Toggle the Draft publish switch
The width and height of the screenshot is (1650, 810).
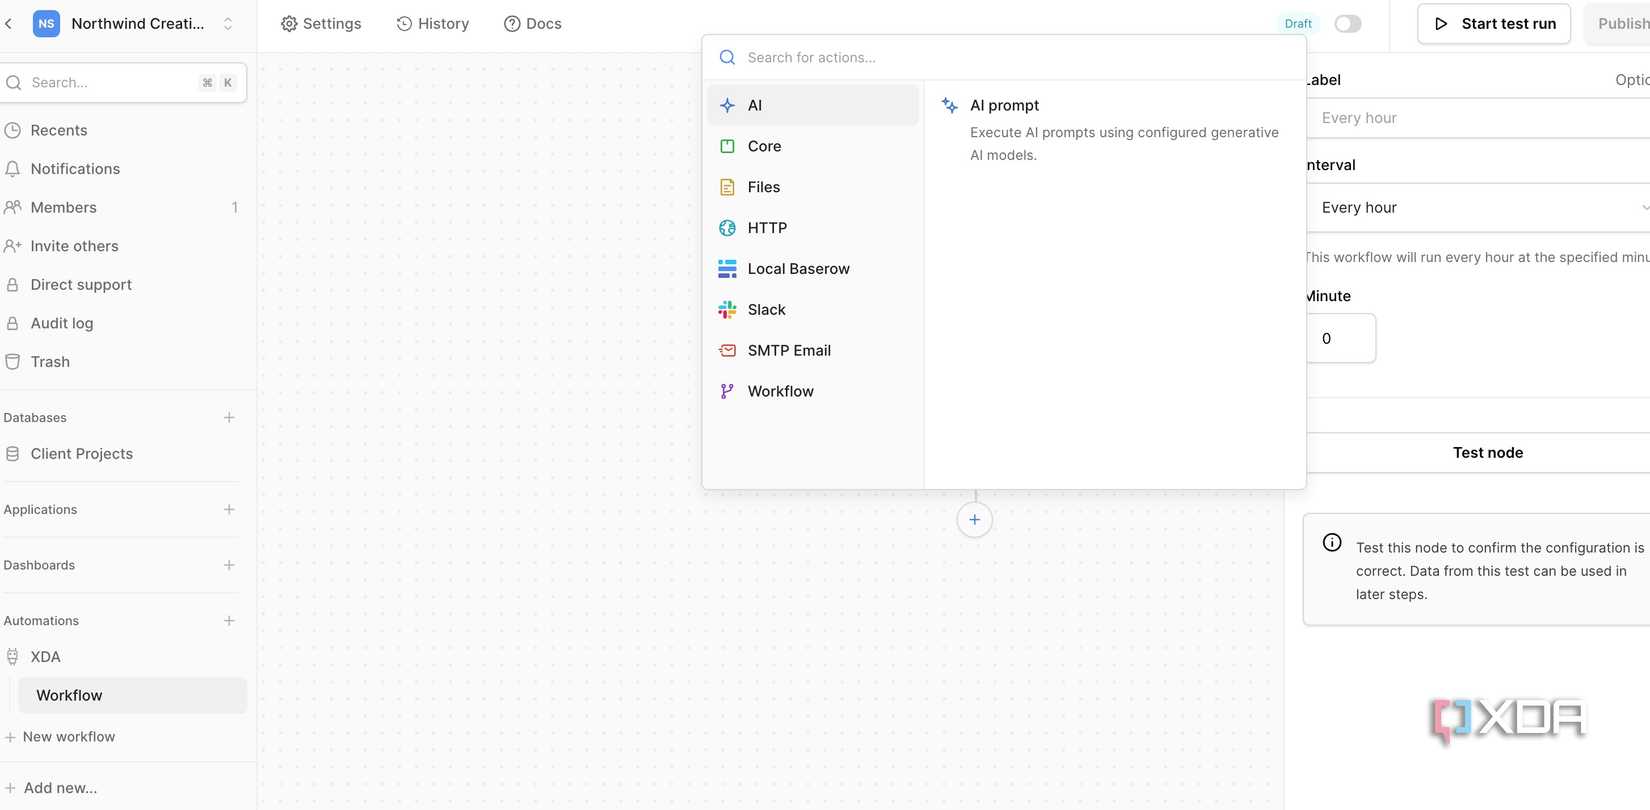[1348, 23]
